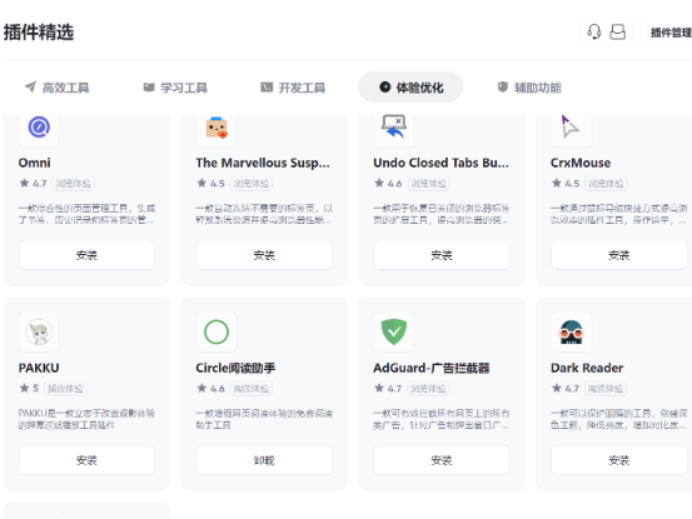Open the Omni plugin title
Viewport: 692px width, 519px height.
pyautogui.click(x=34, y=163)
